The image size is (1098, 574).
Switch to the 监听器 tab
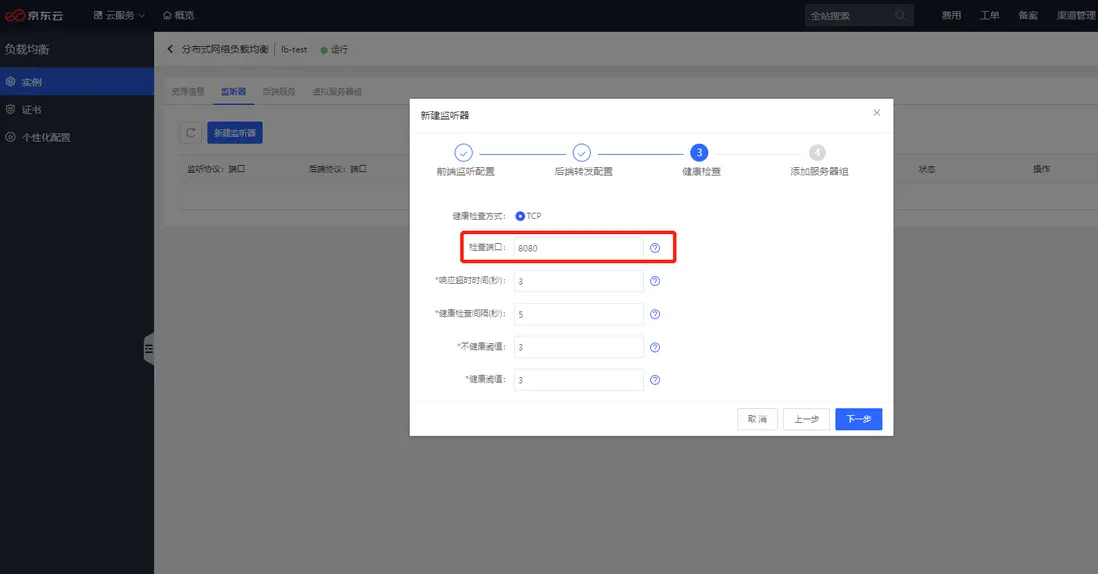(x=233, y=92)
